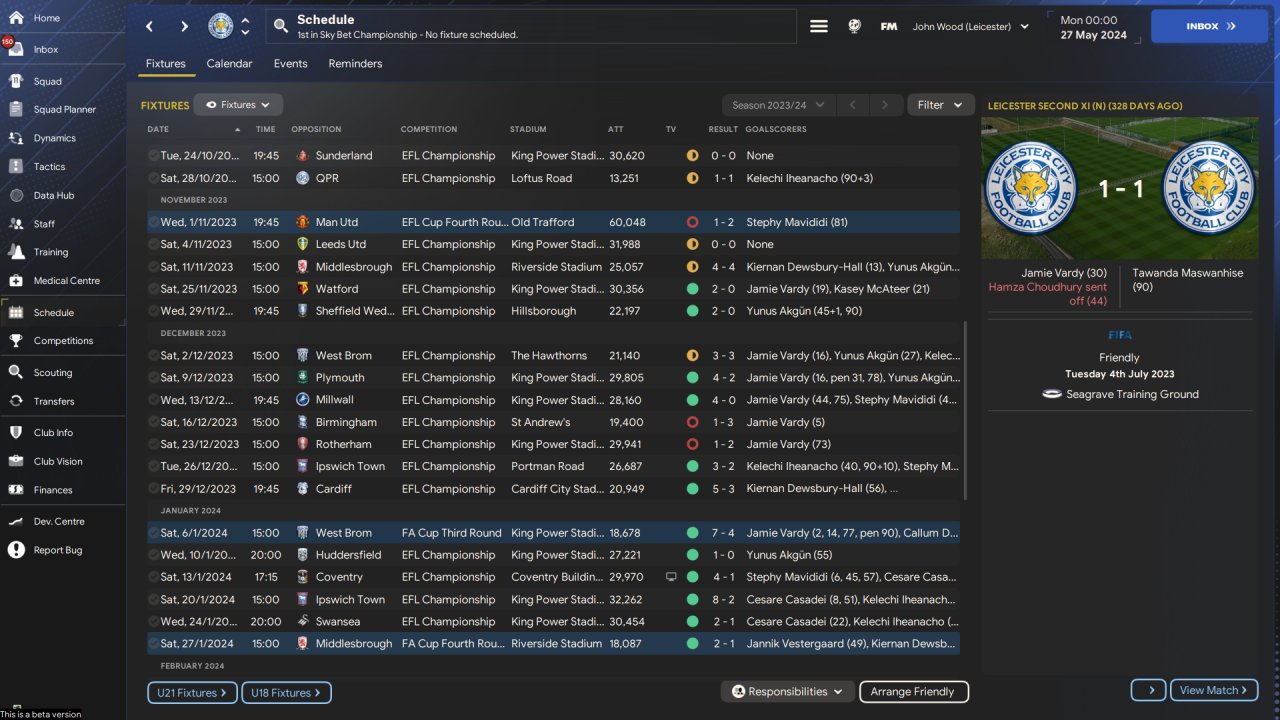Switch to the Reminders tab
This screenshot has height=720, width=1280.
(x=356, y=64)
